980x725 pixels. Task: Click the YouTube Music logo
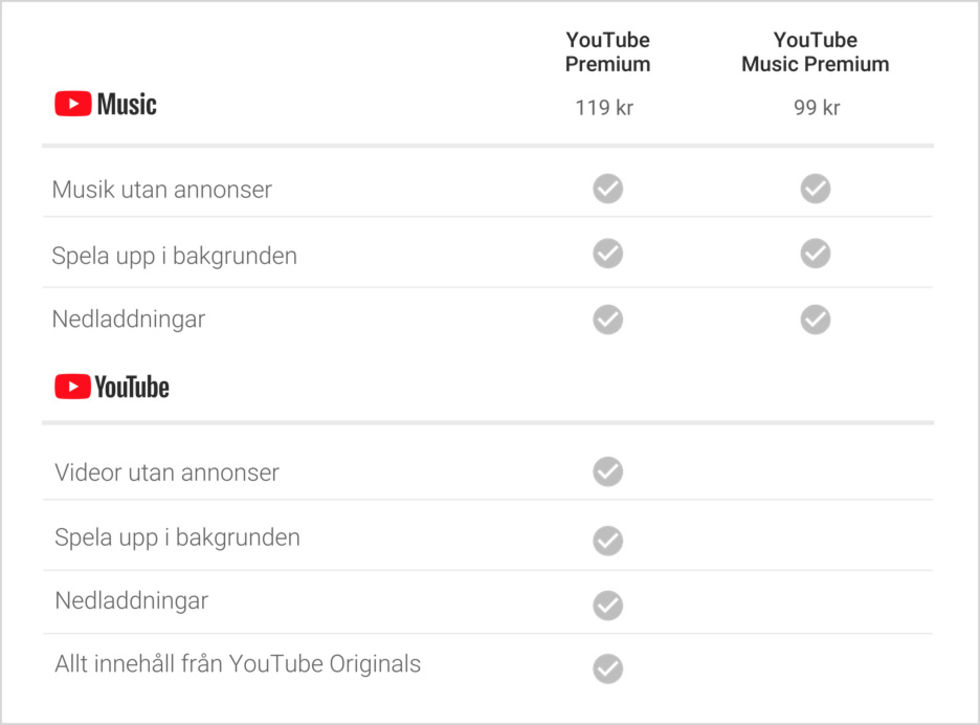(105, 104)
